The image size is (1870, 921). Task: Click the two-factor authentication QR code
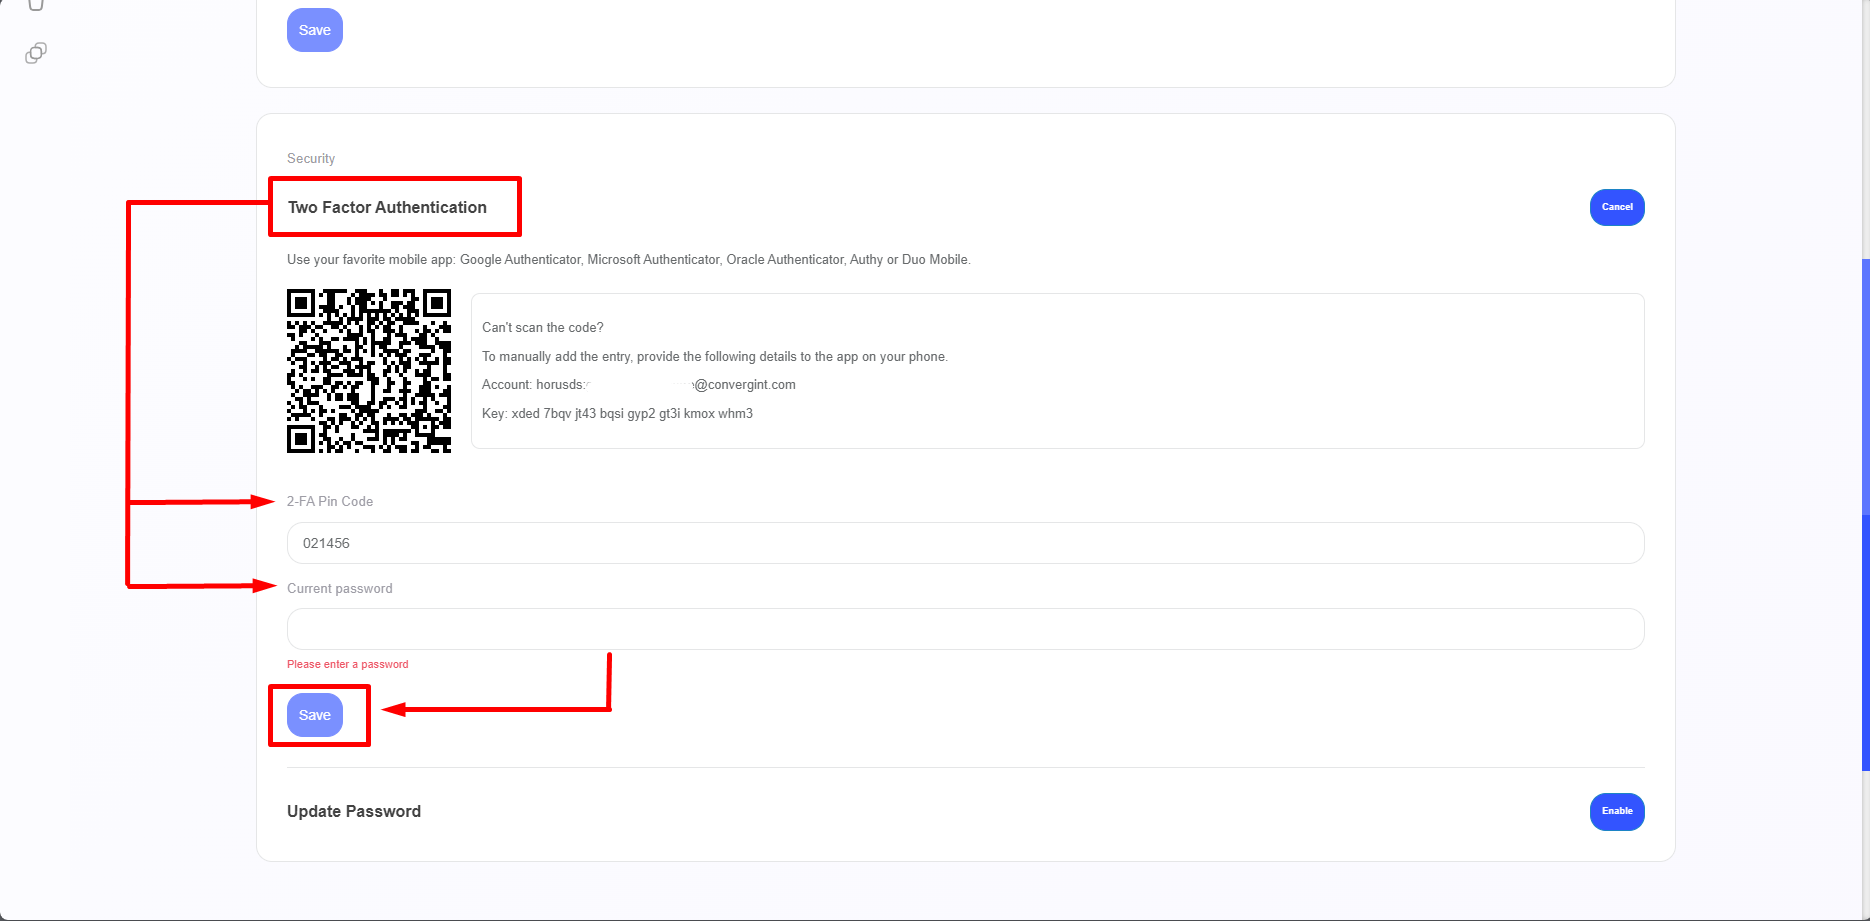[369, 371]
